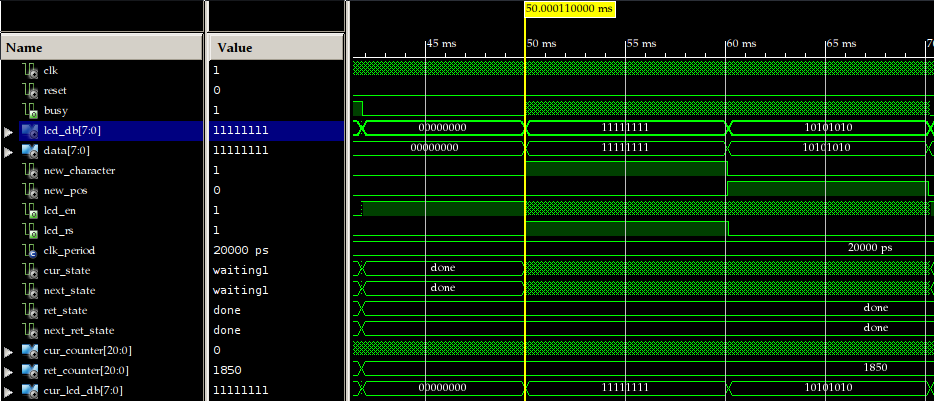The width and height of the screenshot is (934, 401).
Task: Expand the cur_counter[20:0] bus
Action: [9, 351]
